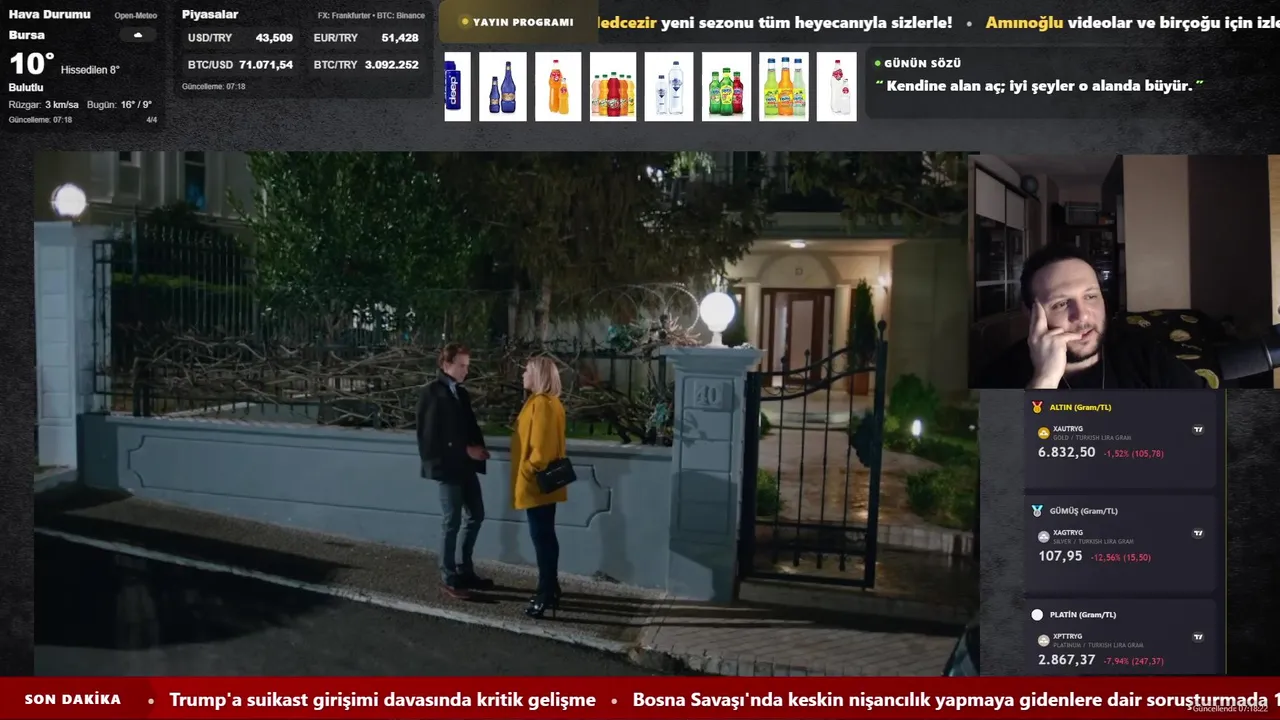Click the TradingView logo in the XAGTRYG card
The image size is (1280, 720).
(x=1198, y=533)
